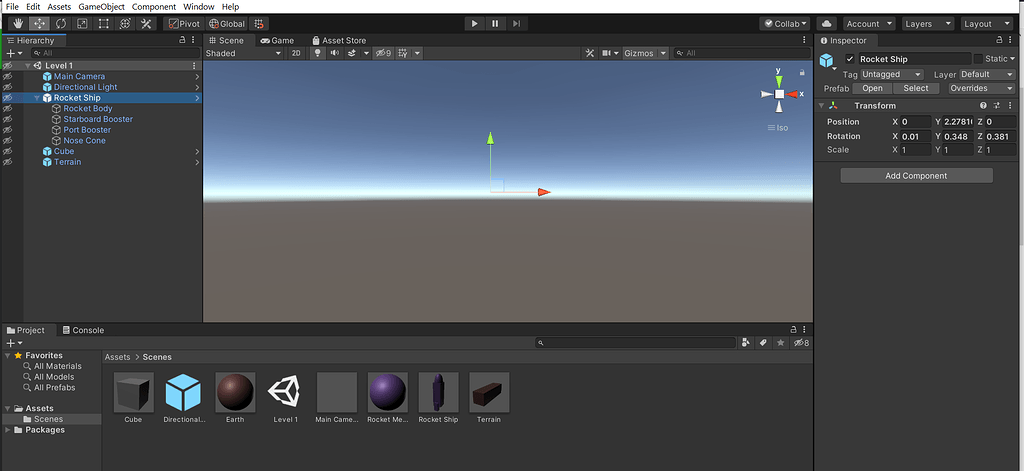Toggle visibility of Terrain object

pyautogui.click(x=7, y=162)
